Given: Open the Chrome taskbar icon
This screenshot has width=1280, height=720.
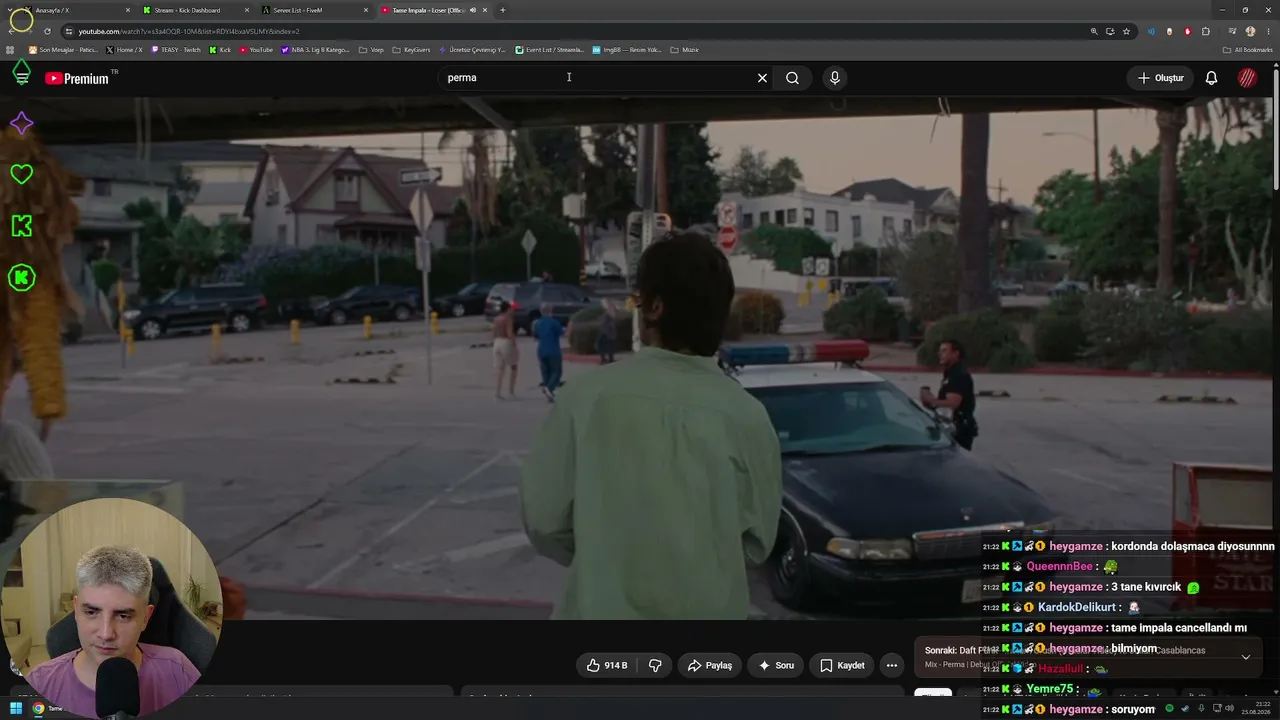Looking at the screenshot, I should click(39, 708).
